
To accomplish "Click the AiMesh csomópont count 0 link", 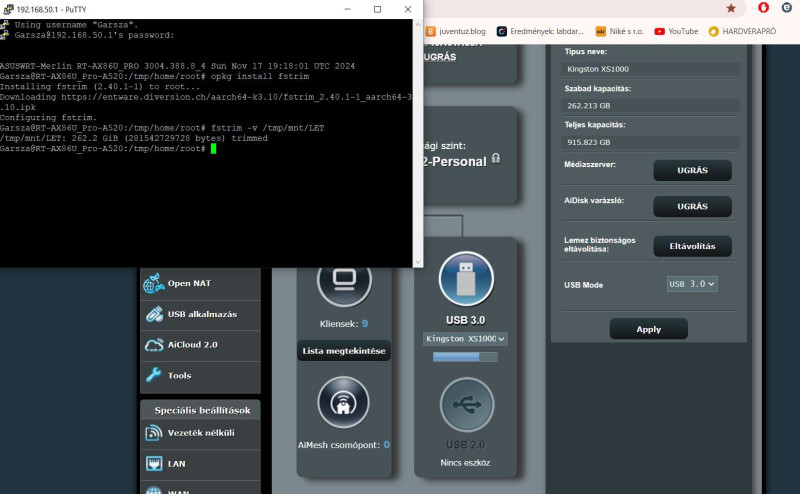I will tap(386, 445).
